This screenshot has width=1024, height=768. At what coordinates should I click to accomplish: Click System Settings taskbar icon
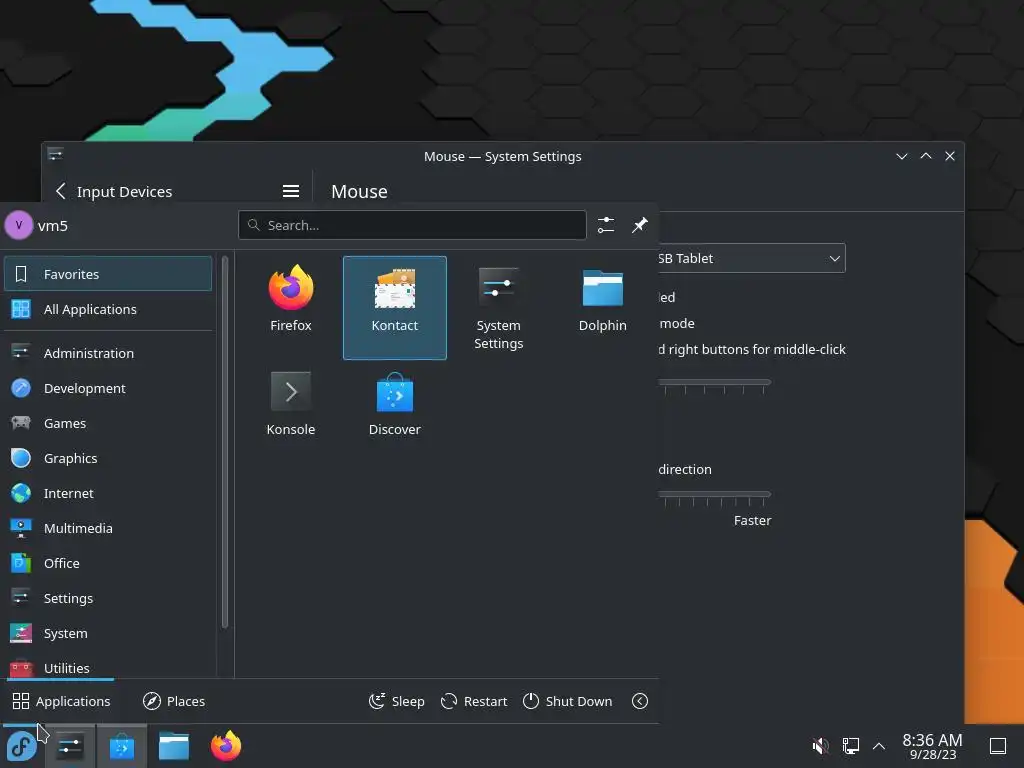coord(70,746)
